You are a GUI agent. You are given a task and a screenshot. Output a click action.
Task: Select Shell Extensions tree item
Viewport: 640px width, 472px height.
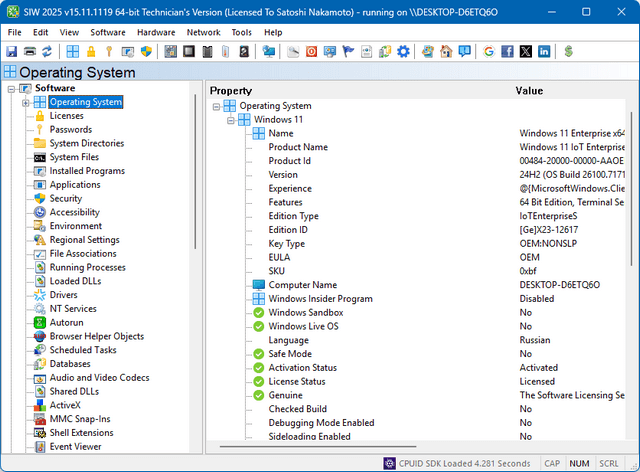[x=82, y=433]
